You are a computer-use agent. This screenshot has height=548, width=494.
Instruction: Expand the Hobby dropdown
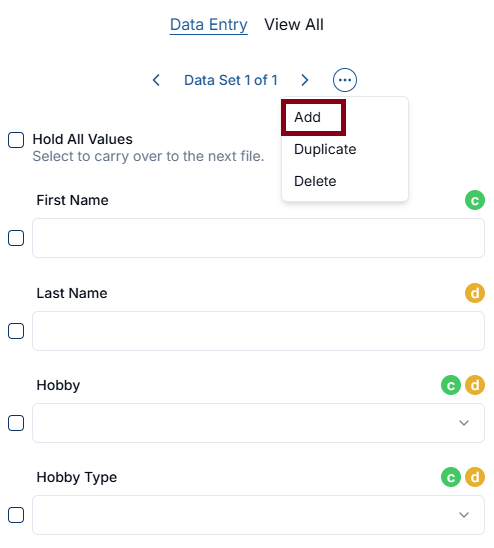(258, 423)
